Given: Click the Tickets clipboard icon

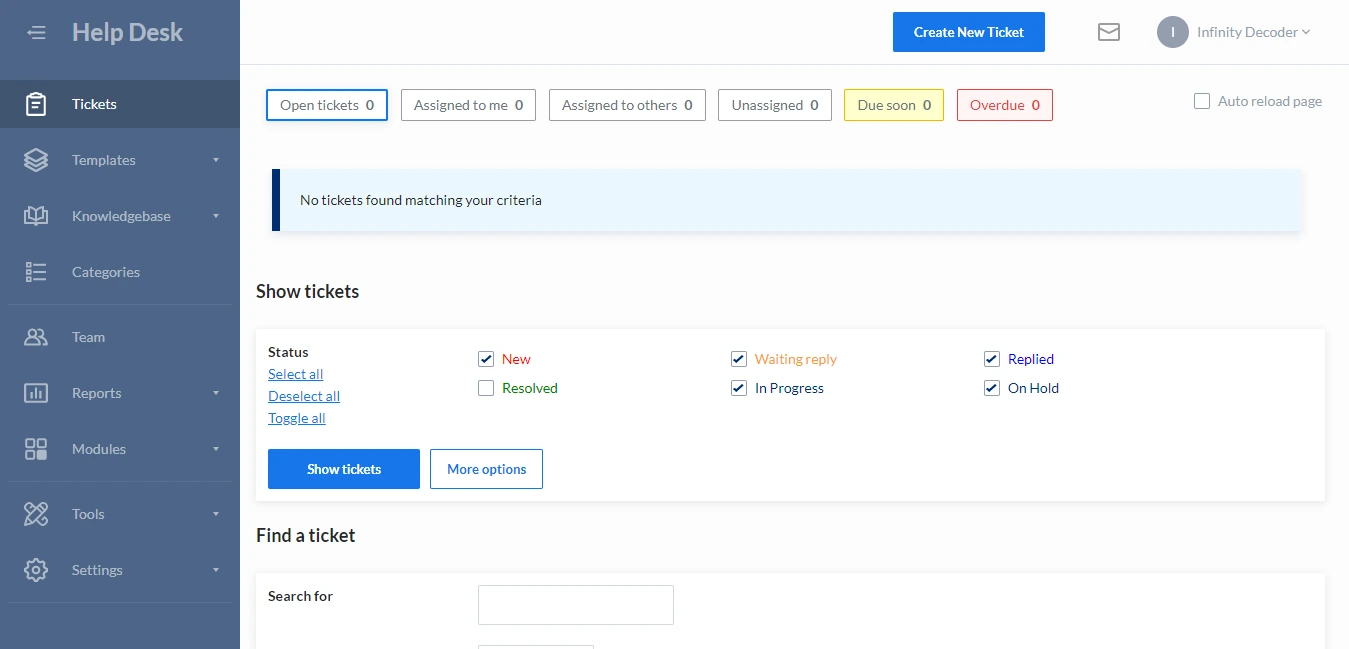Looking at the screenshot, I should (x=36, y=104).
